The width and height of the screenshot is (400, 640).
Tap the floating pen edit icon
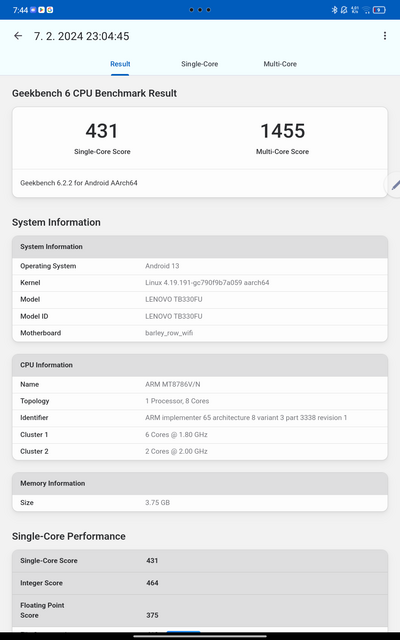[394, 186]
